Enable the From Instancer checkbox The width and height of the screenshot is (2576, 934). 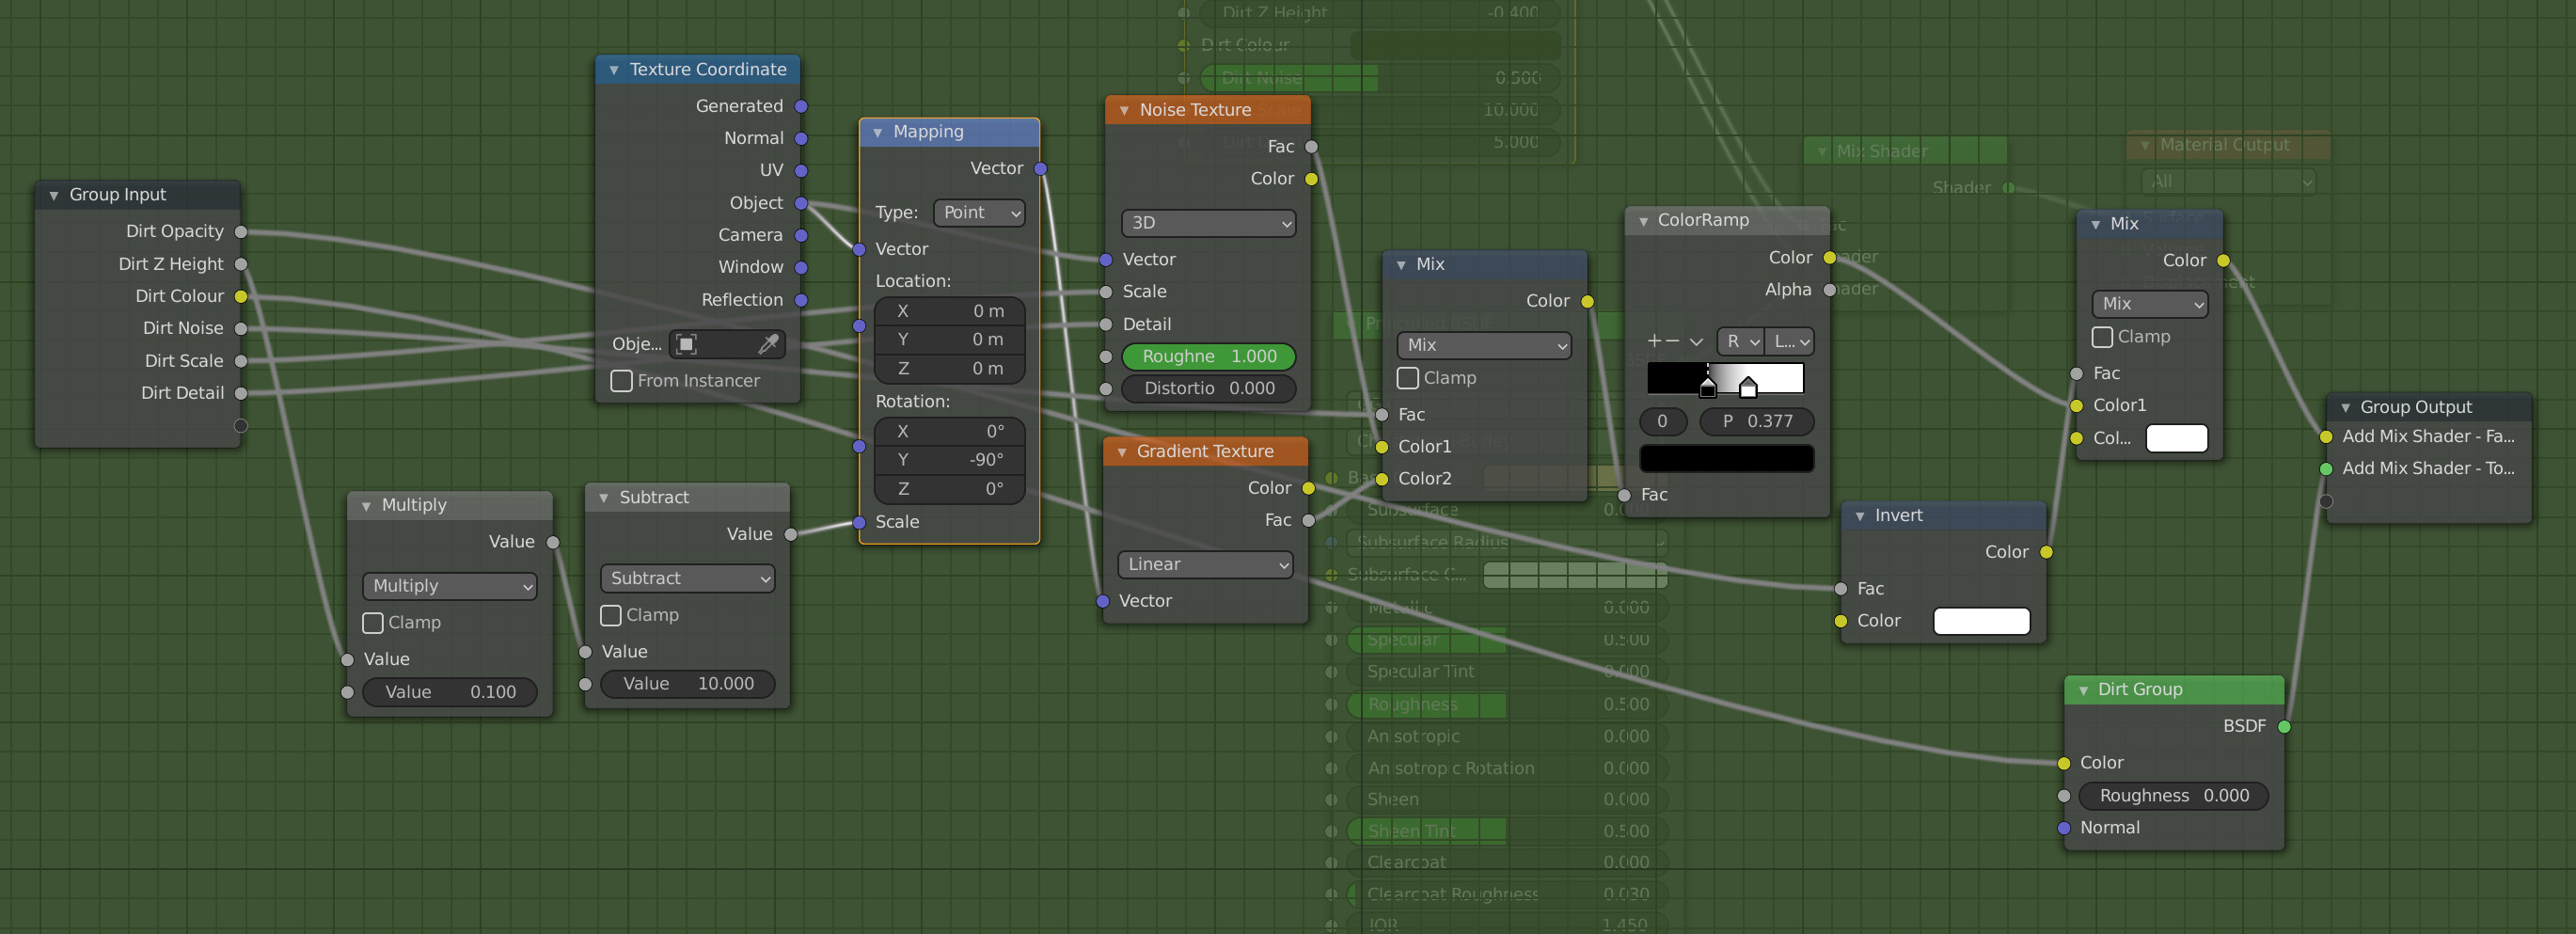[x=621, y=381]
